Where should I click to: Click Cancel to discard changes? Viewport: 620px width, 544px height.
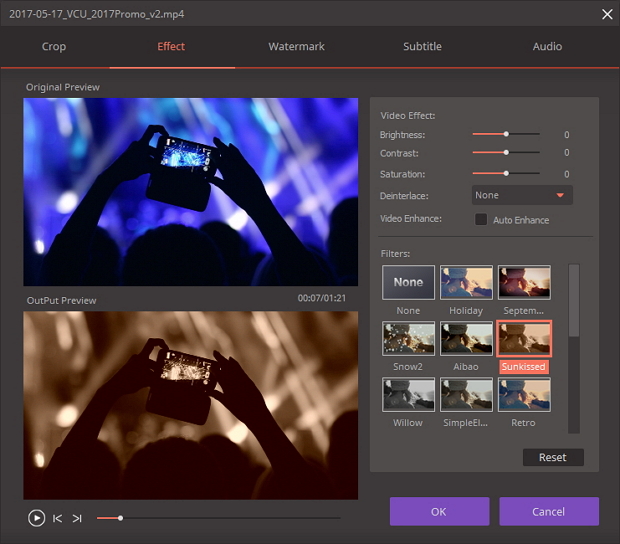548,511
